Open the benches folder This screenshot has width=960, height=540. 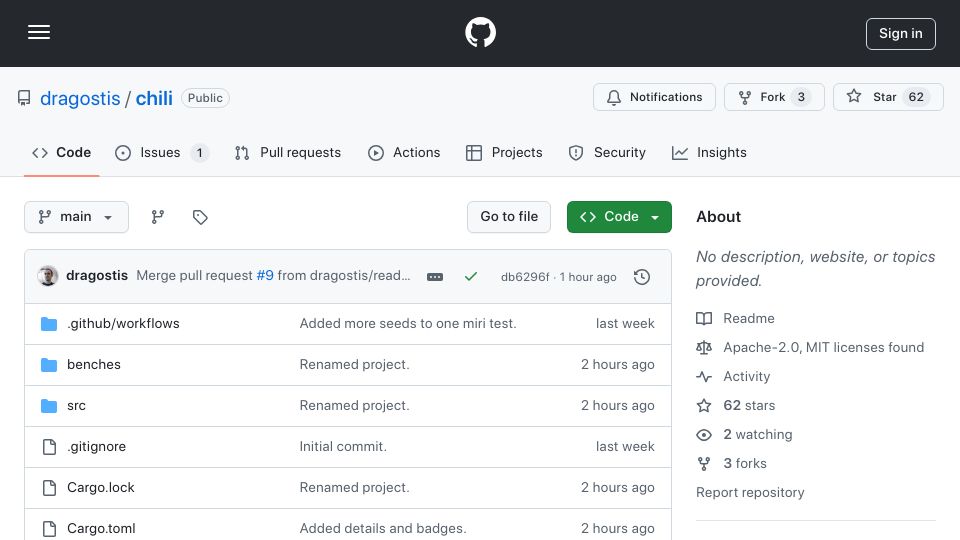pyautogui.click(x=94, y=364)
